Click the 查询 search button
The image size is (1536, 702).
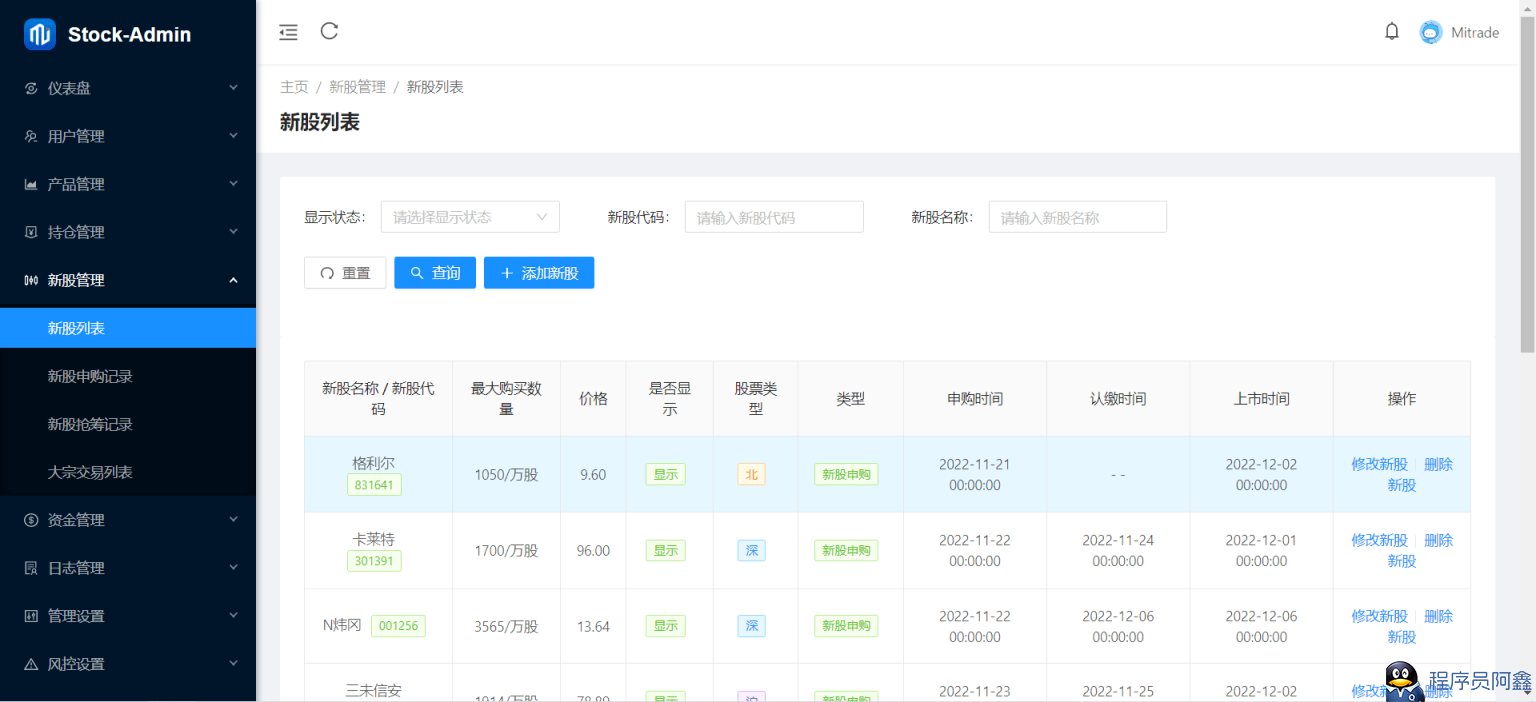pos(435,273)
